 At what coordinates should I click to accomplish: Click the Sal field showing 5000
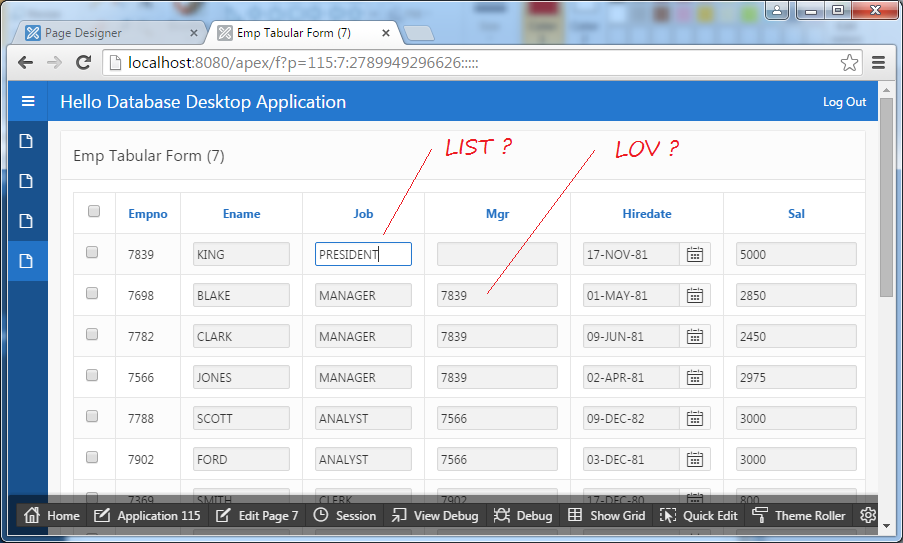(x=796, y=255)
